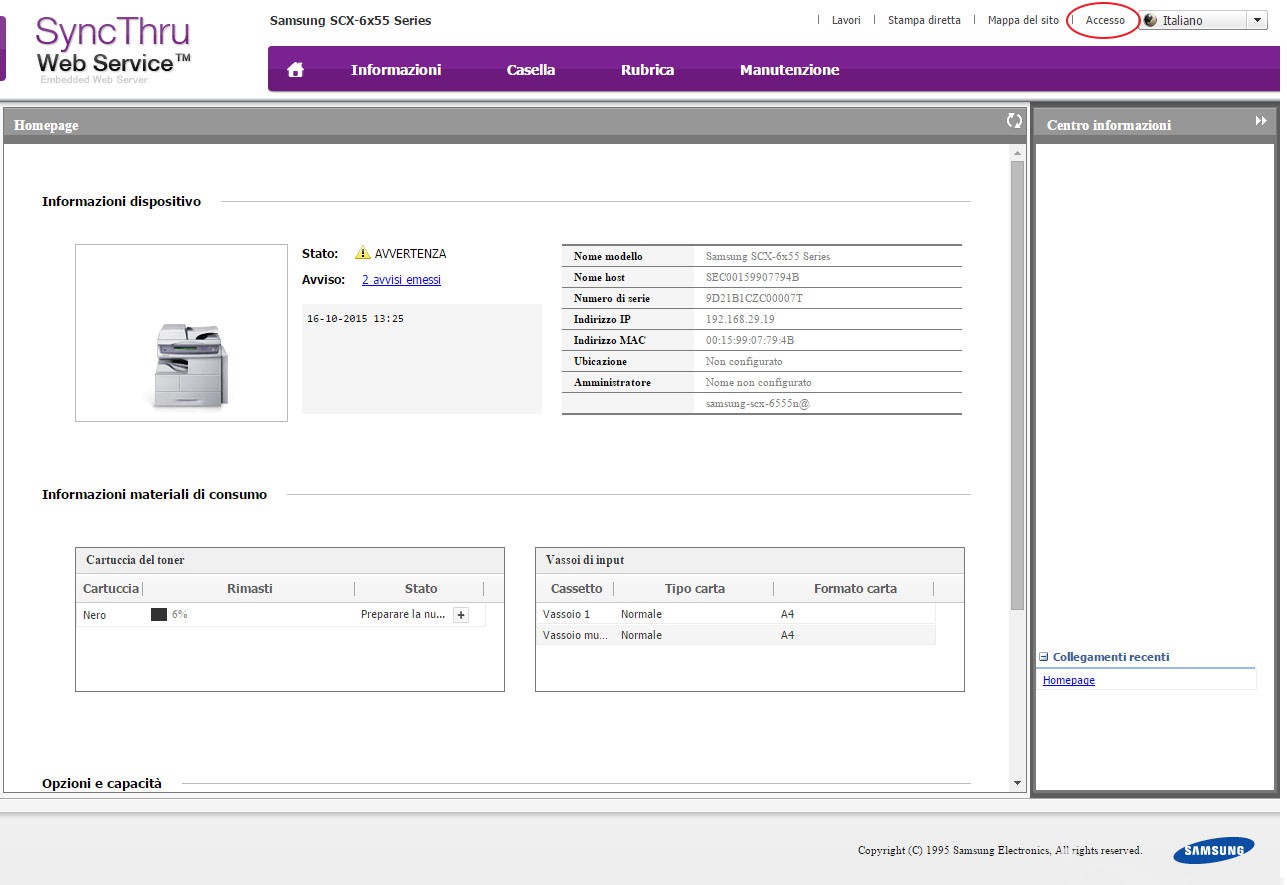
Task: Click the Informazioni materiali di consumo heading
Action: [154, 494]
